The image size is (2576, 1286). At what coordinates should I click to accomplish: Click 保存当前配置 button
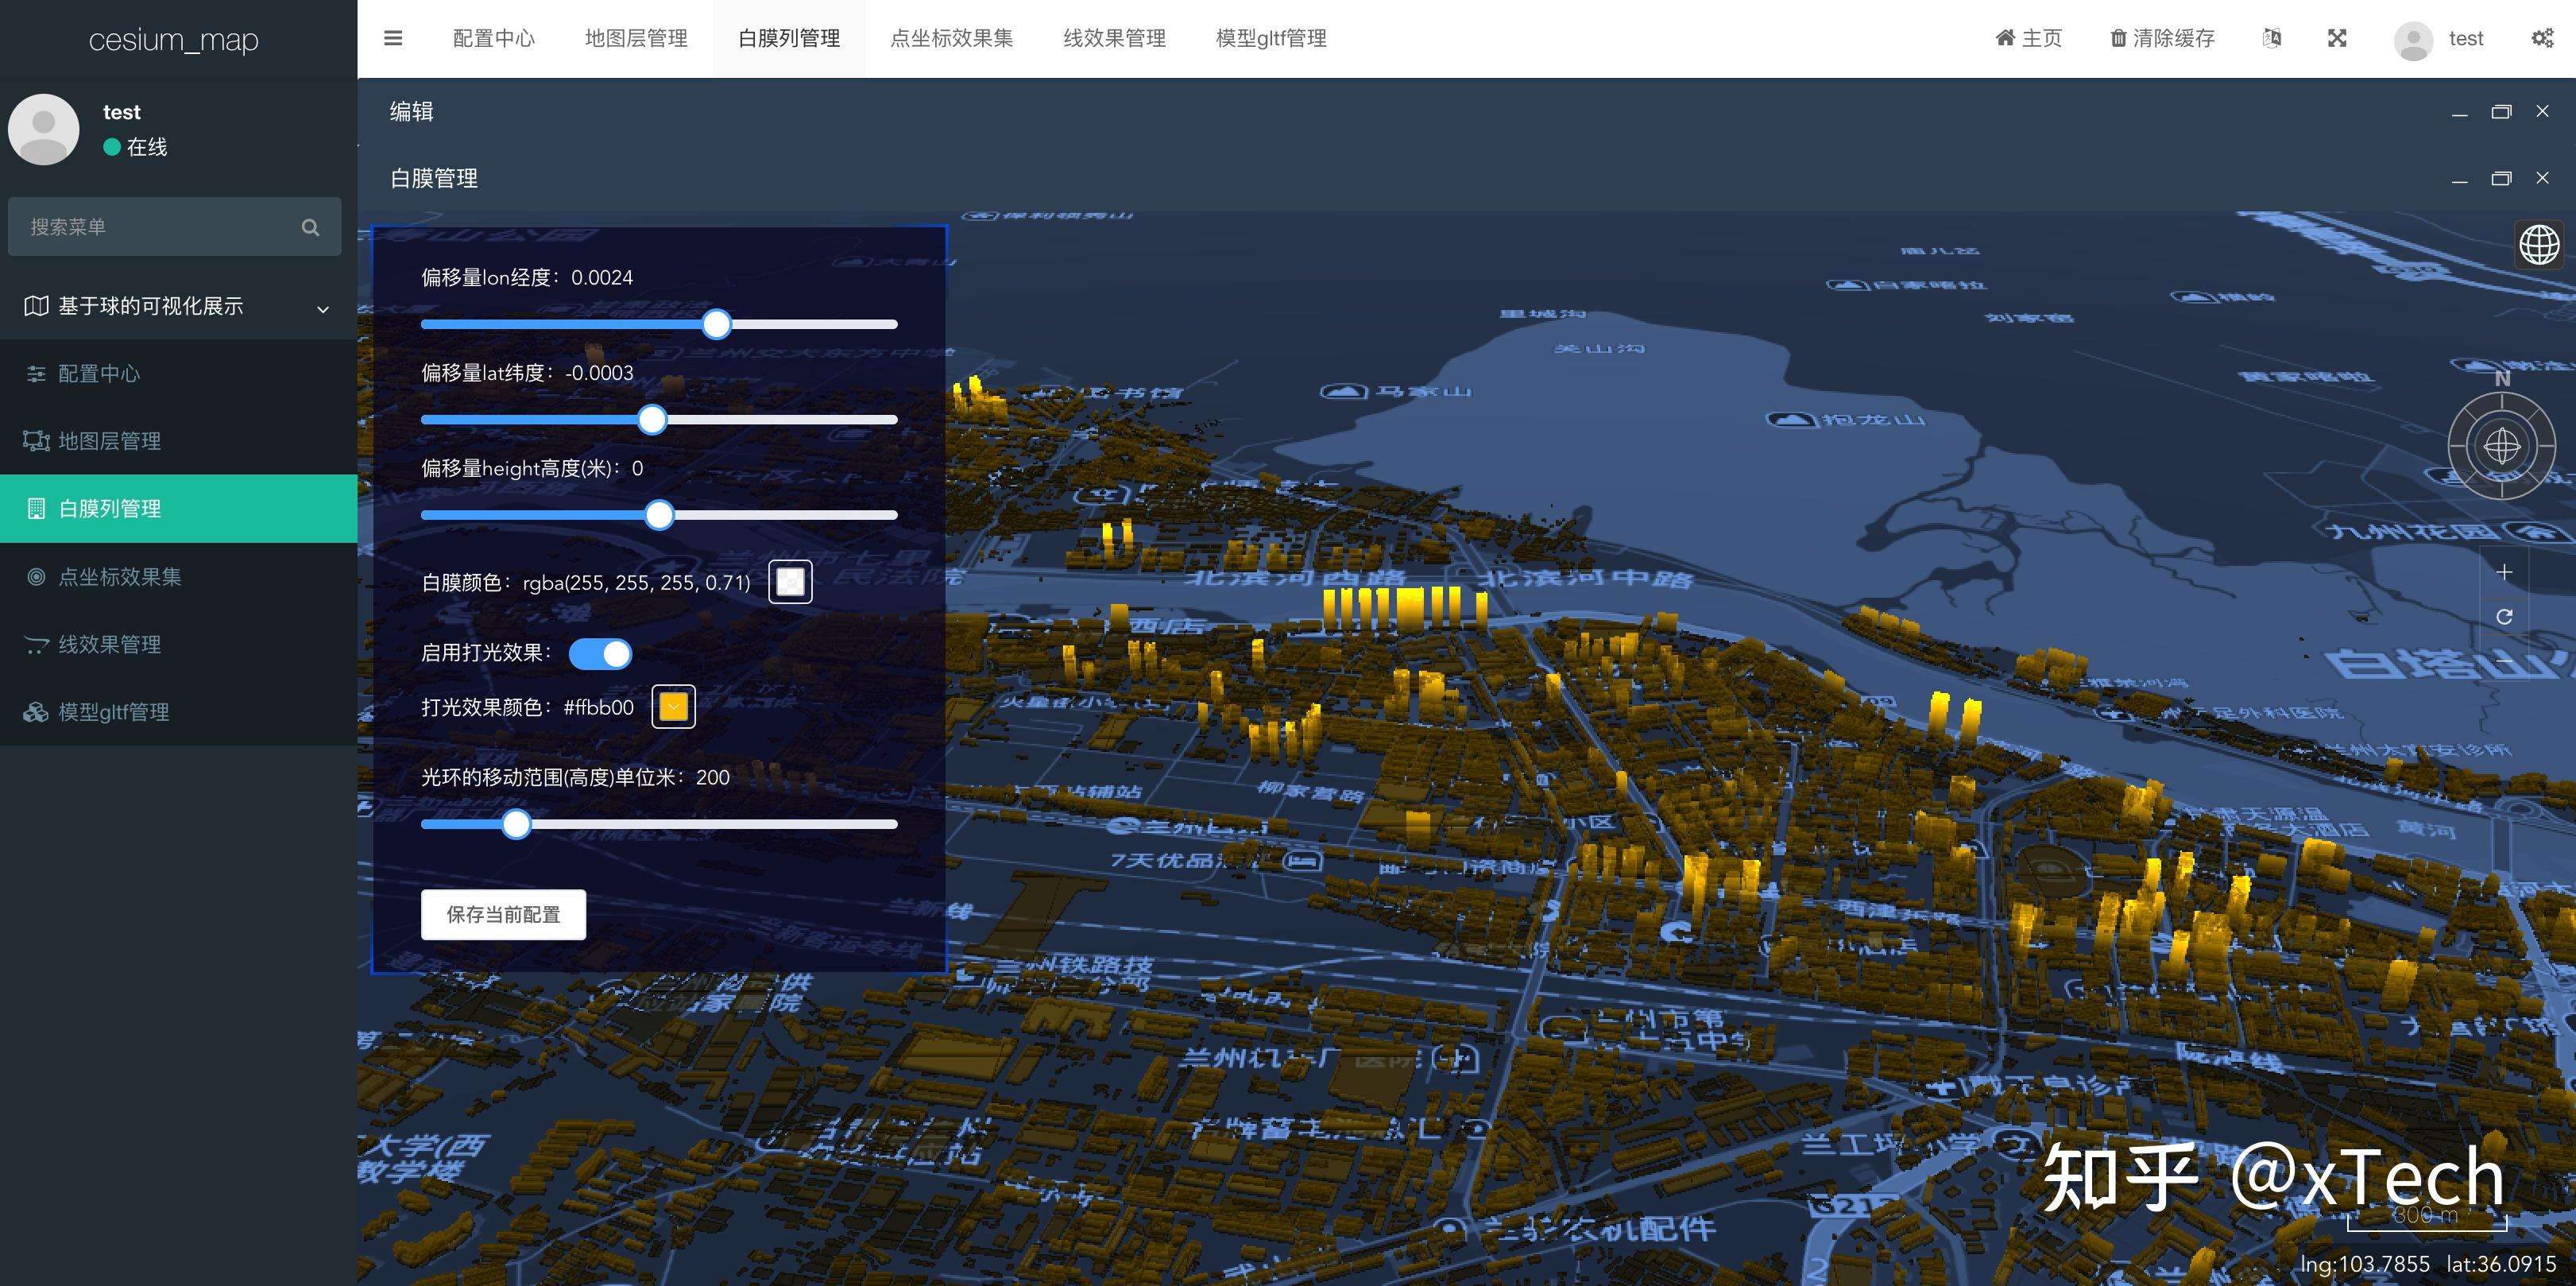tap(503, 915)
